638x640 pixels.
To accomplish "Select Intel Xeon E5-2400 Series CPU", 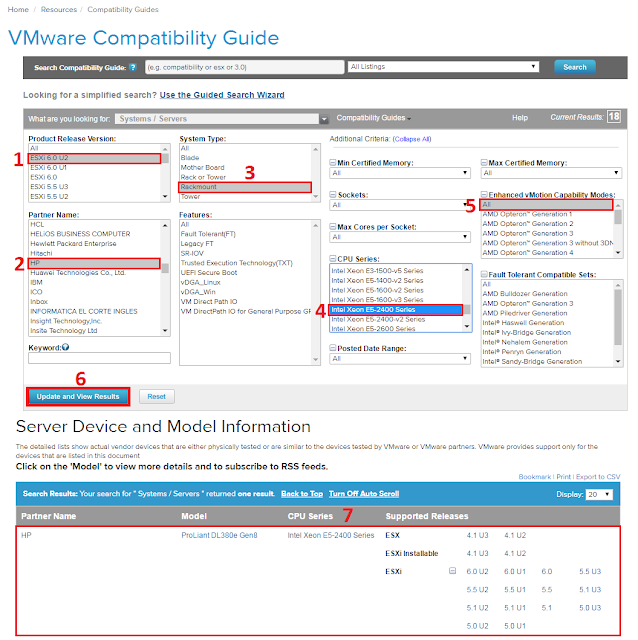I will 396,310.
